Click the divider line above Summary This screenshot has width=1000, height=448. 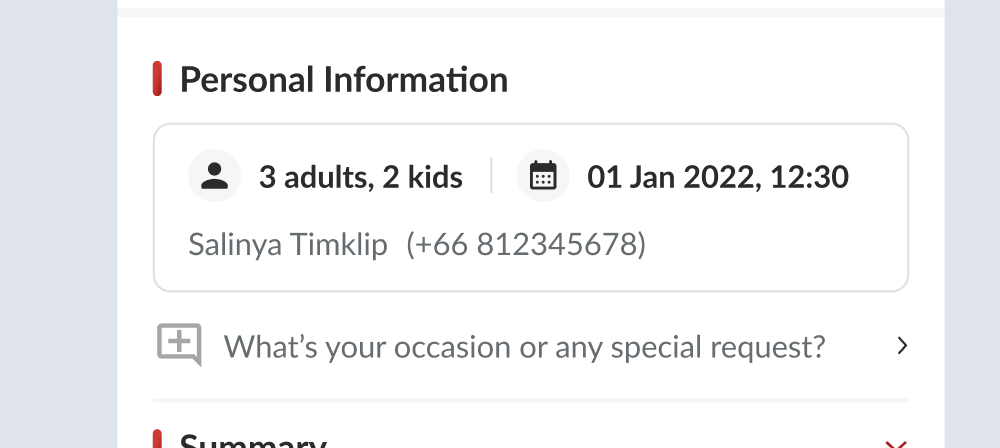pos(530,400)
